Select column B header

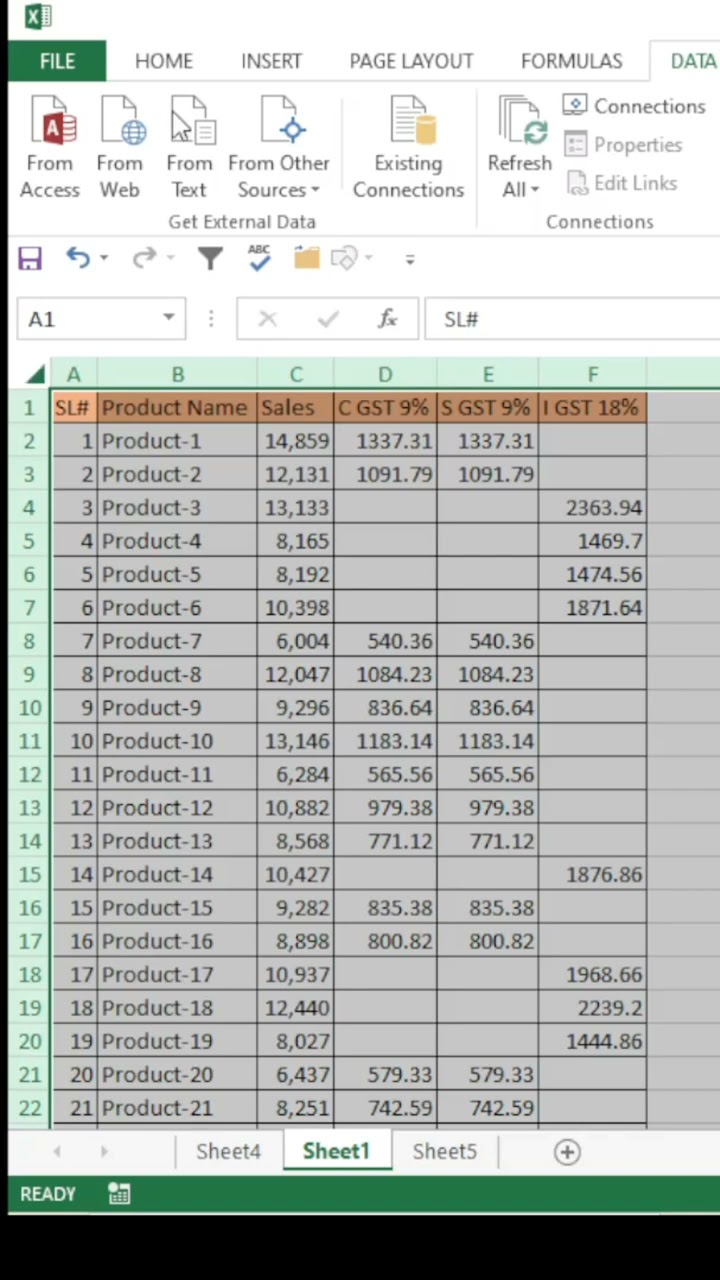click(177, 375)
